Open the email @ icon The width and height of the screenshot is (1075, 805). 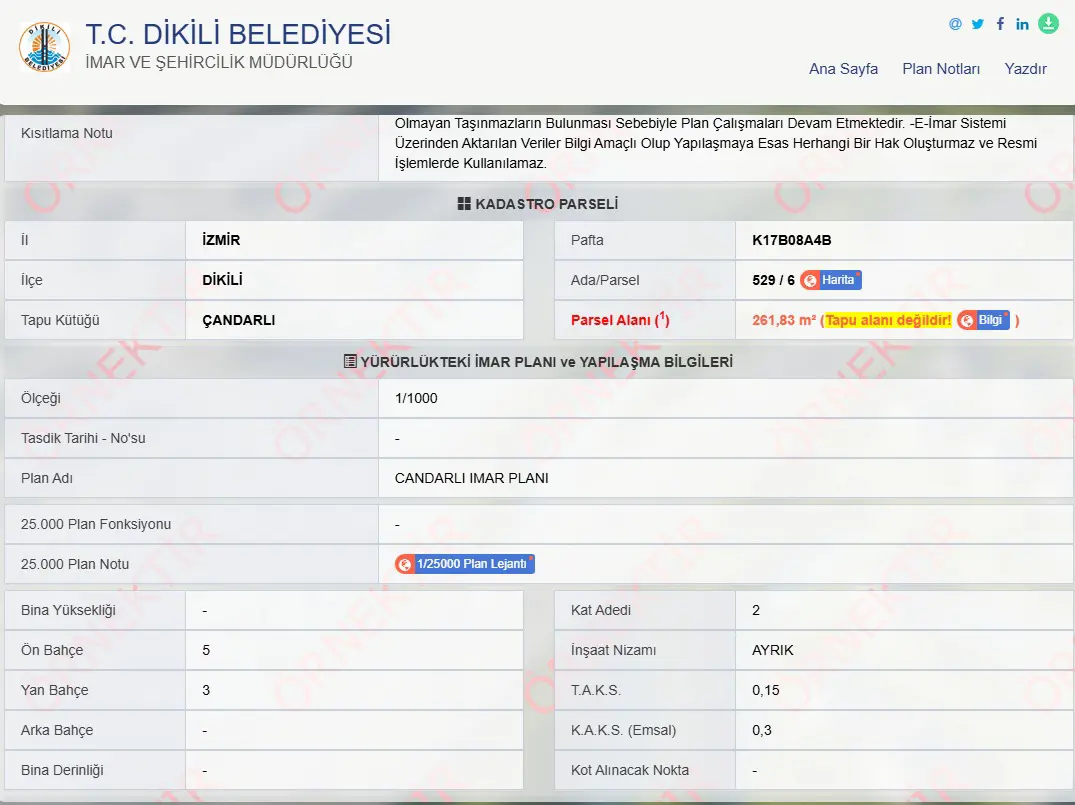(955, 24)
